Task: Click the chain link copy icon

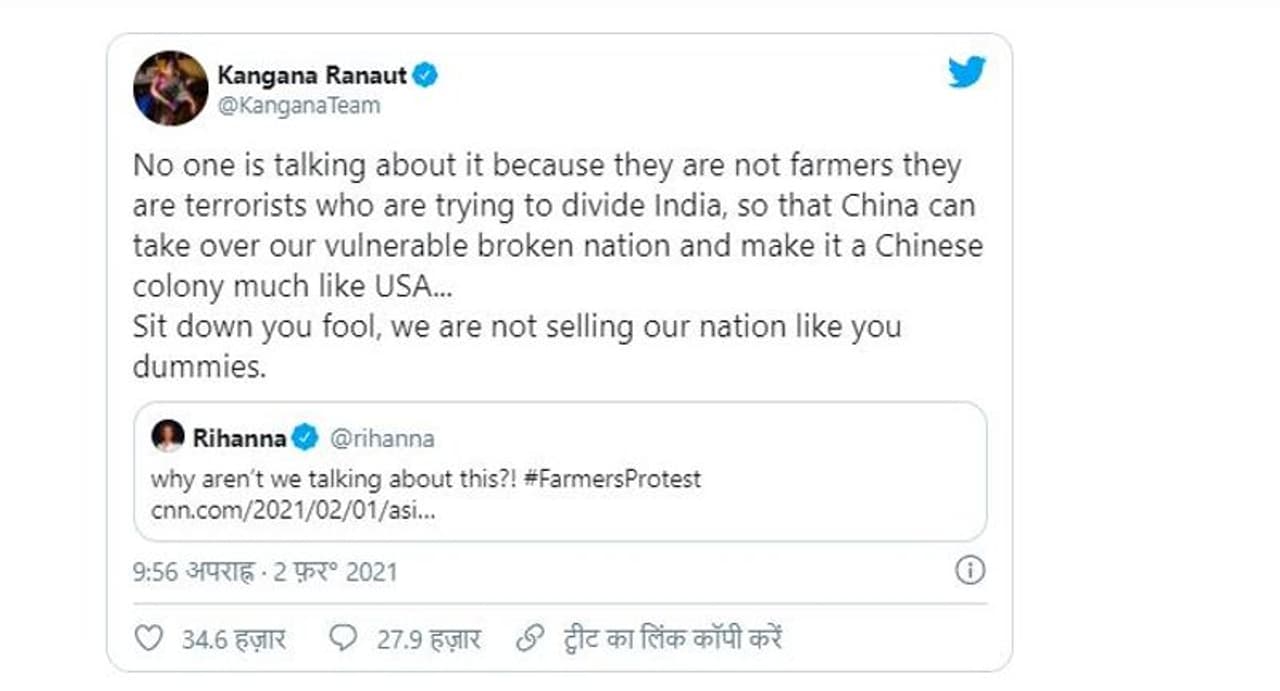Action: point(530,639)
